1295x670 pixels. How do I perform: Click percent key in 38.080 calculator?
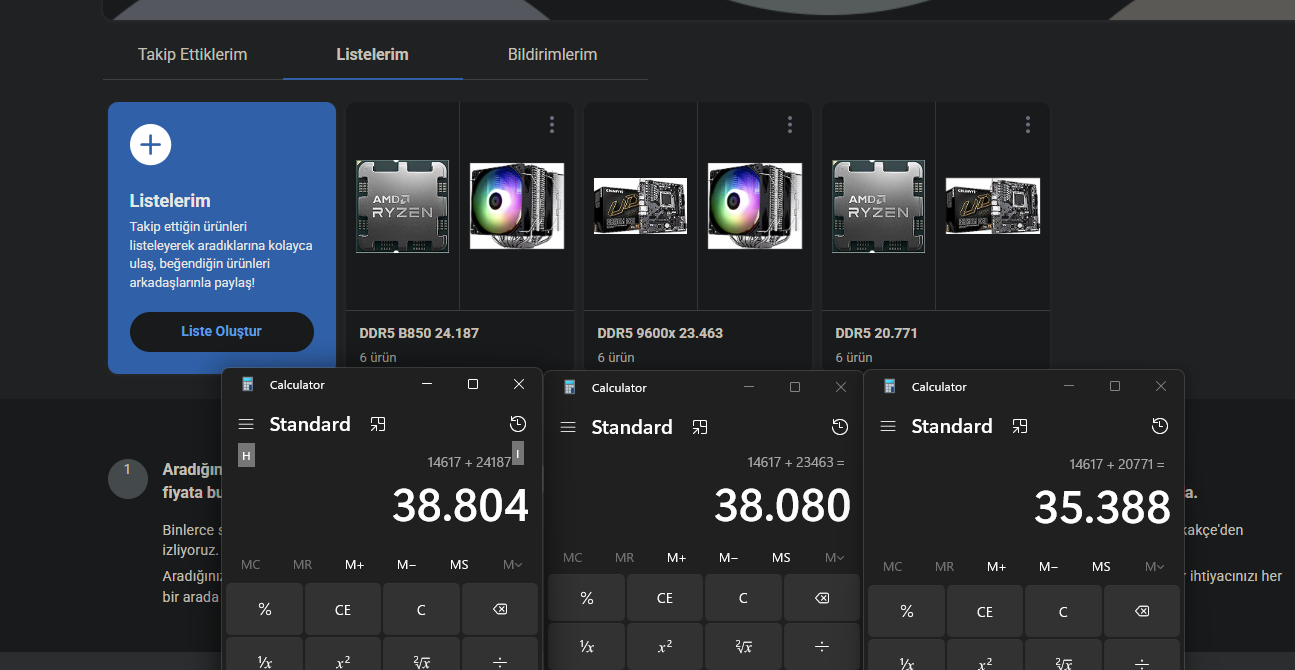(x=587, y=598)
